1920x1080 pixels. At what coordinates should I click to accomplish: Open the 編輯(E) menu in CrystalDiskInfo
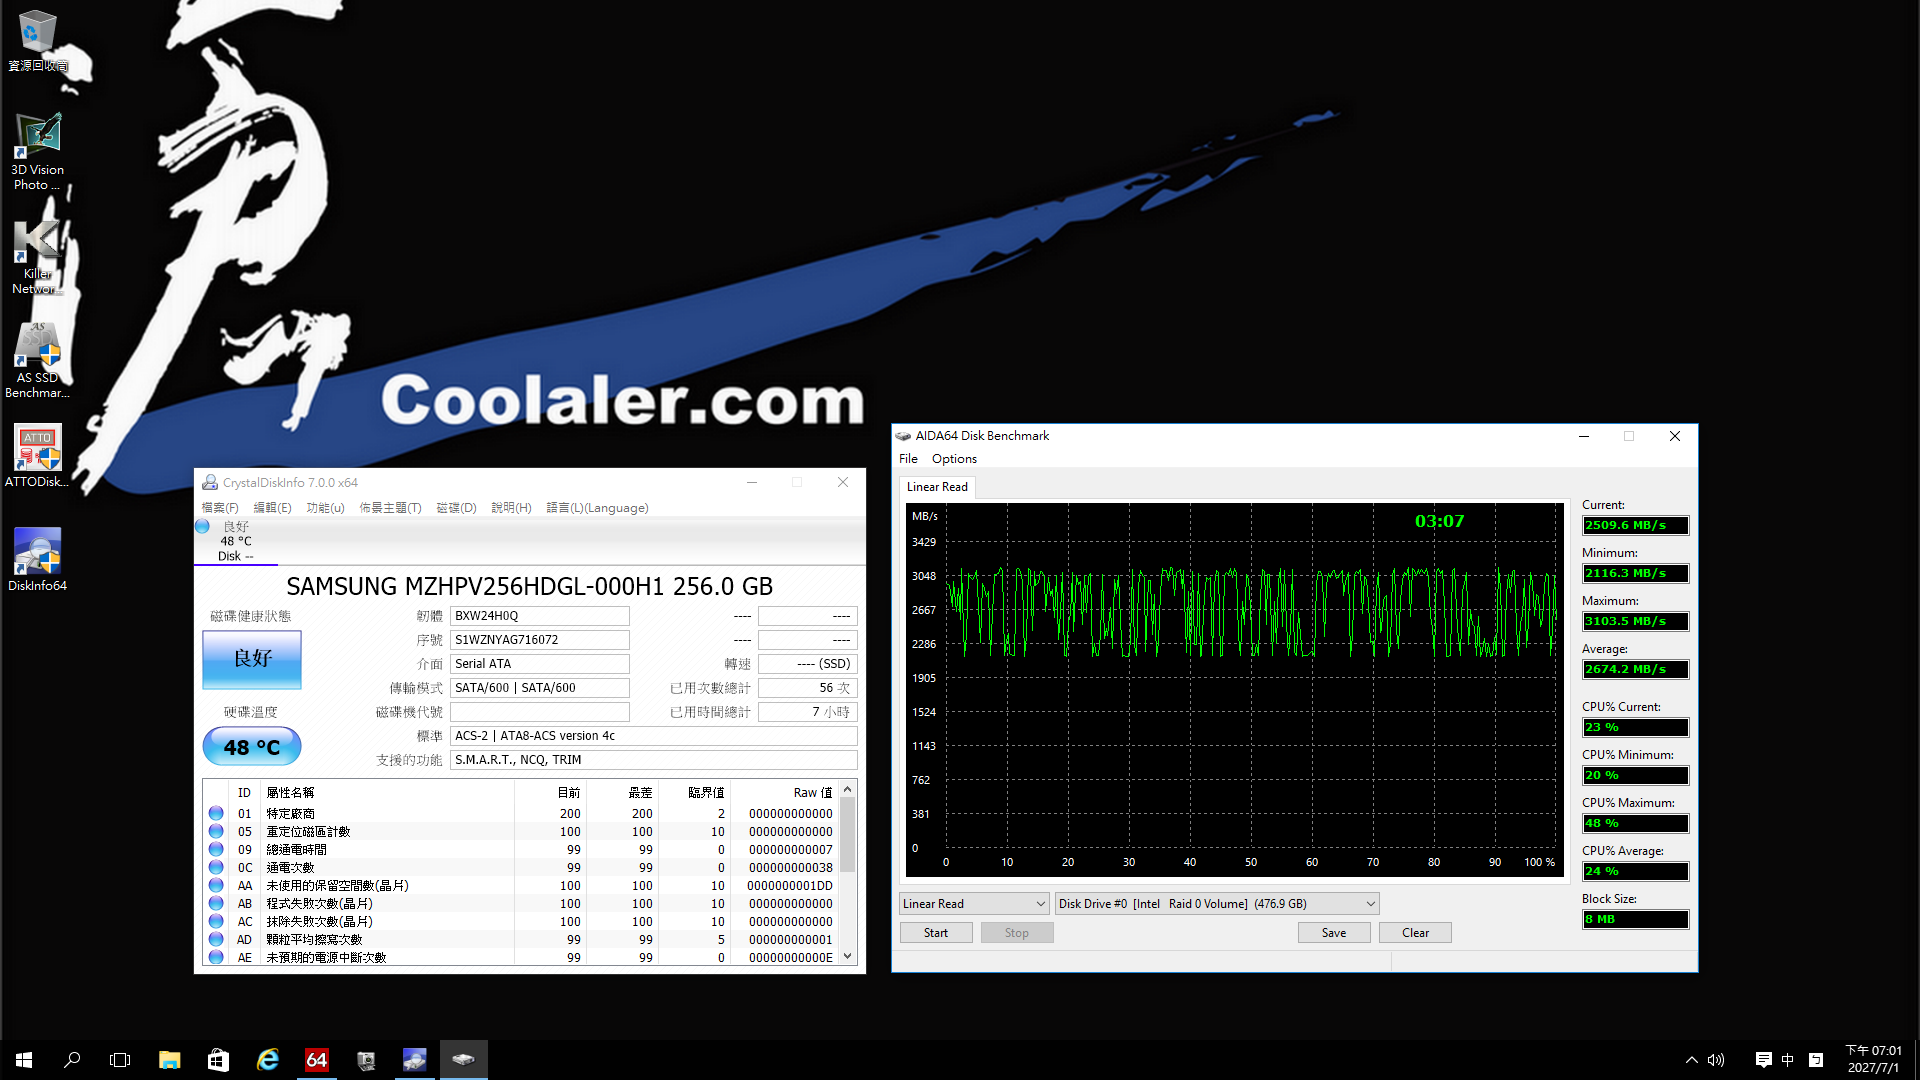tap(272, 508)
